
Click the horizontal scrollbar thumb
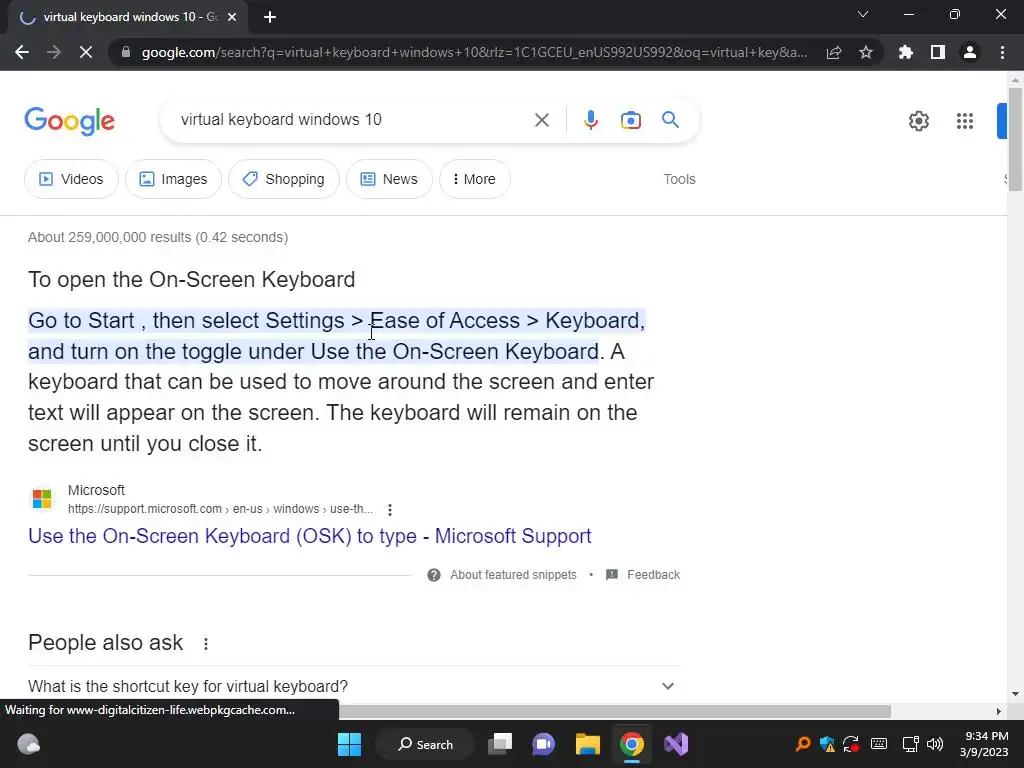pos(615,711)
